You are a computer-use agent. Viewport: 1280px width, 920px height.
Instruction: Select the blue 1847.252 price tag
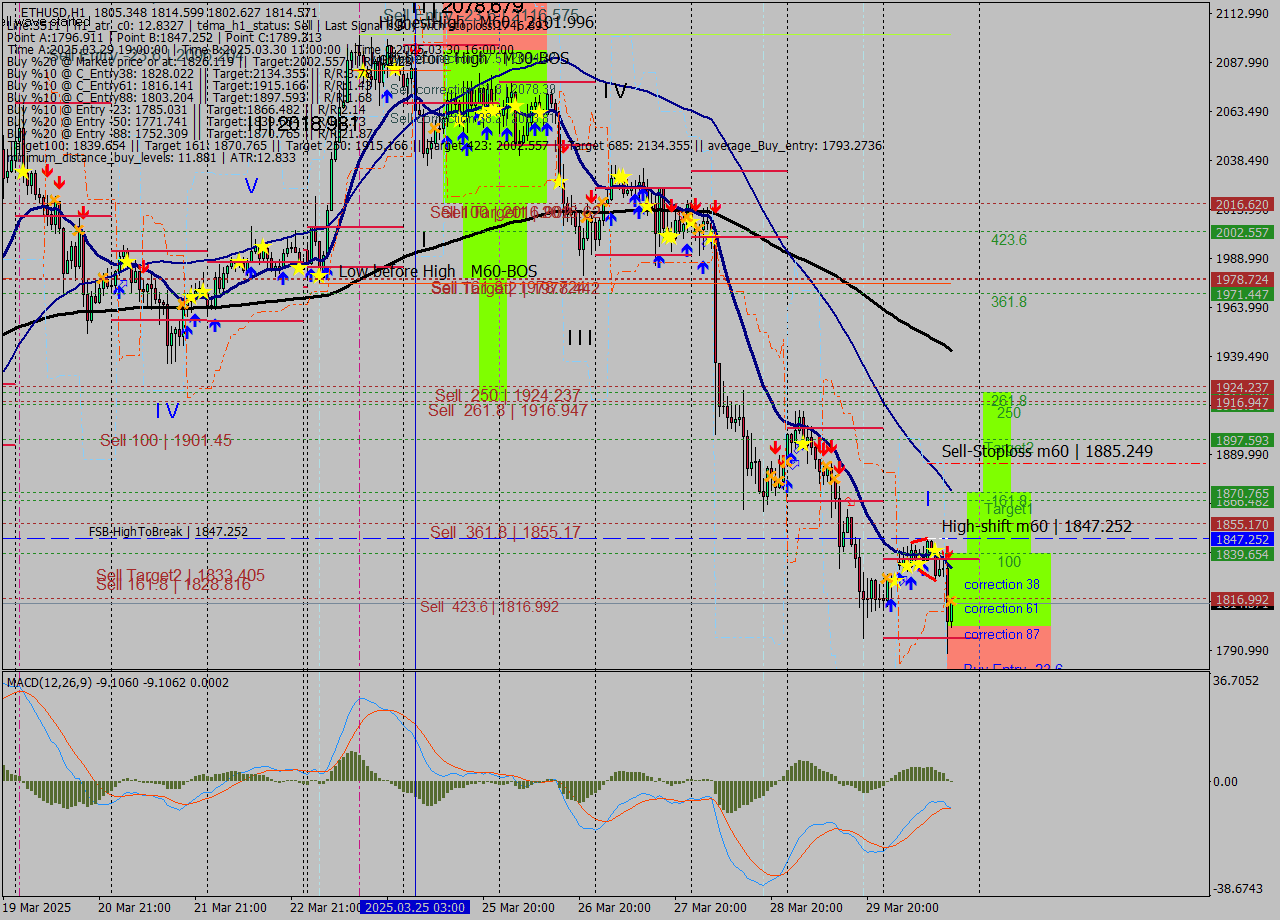(1242, 539)
